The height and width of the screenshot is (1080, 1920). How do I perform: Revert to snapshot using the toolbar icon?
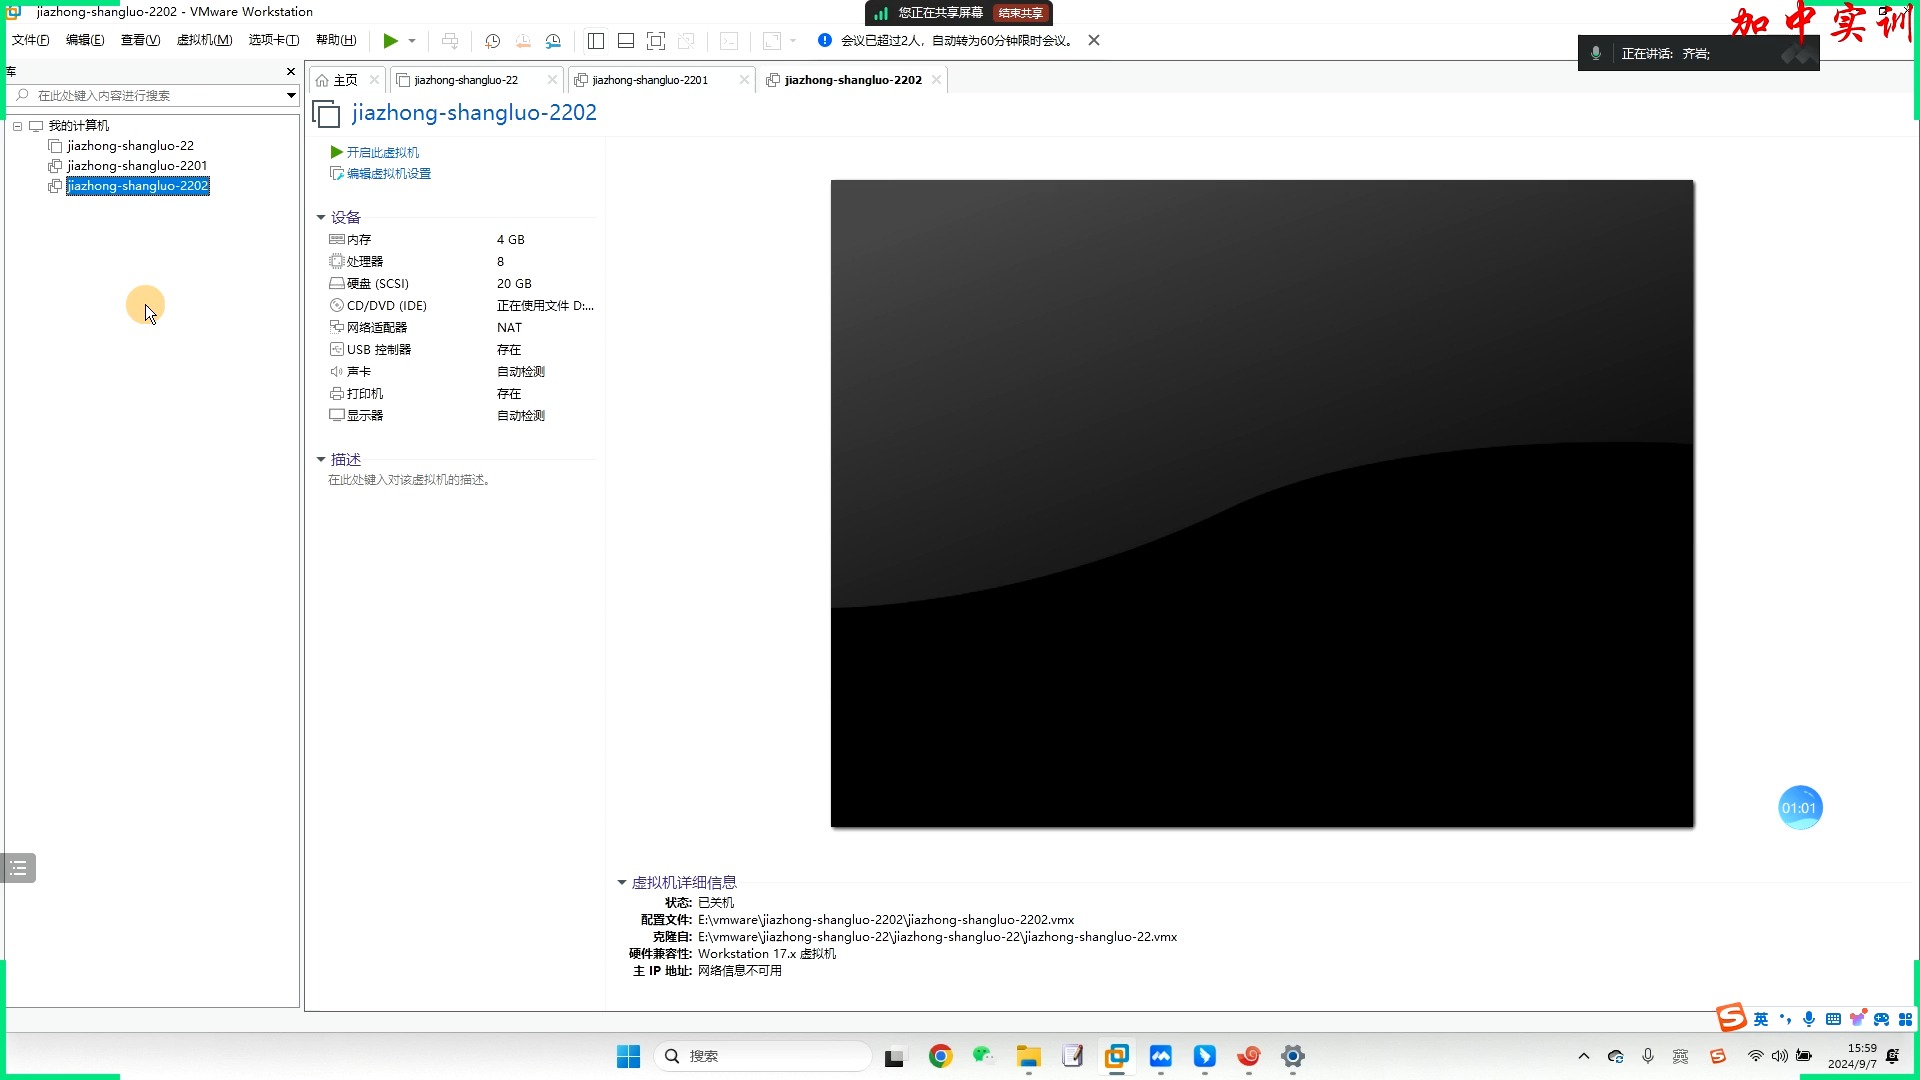[523, 41]
